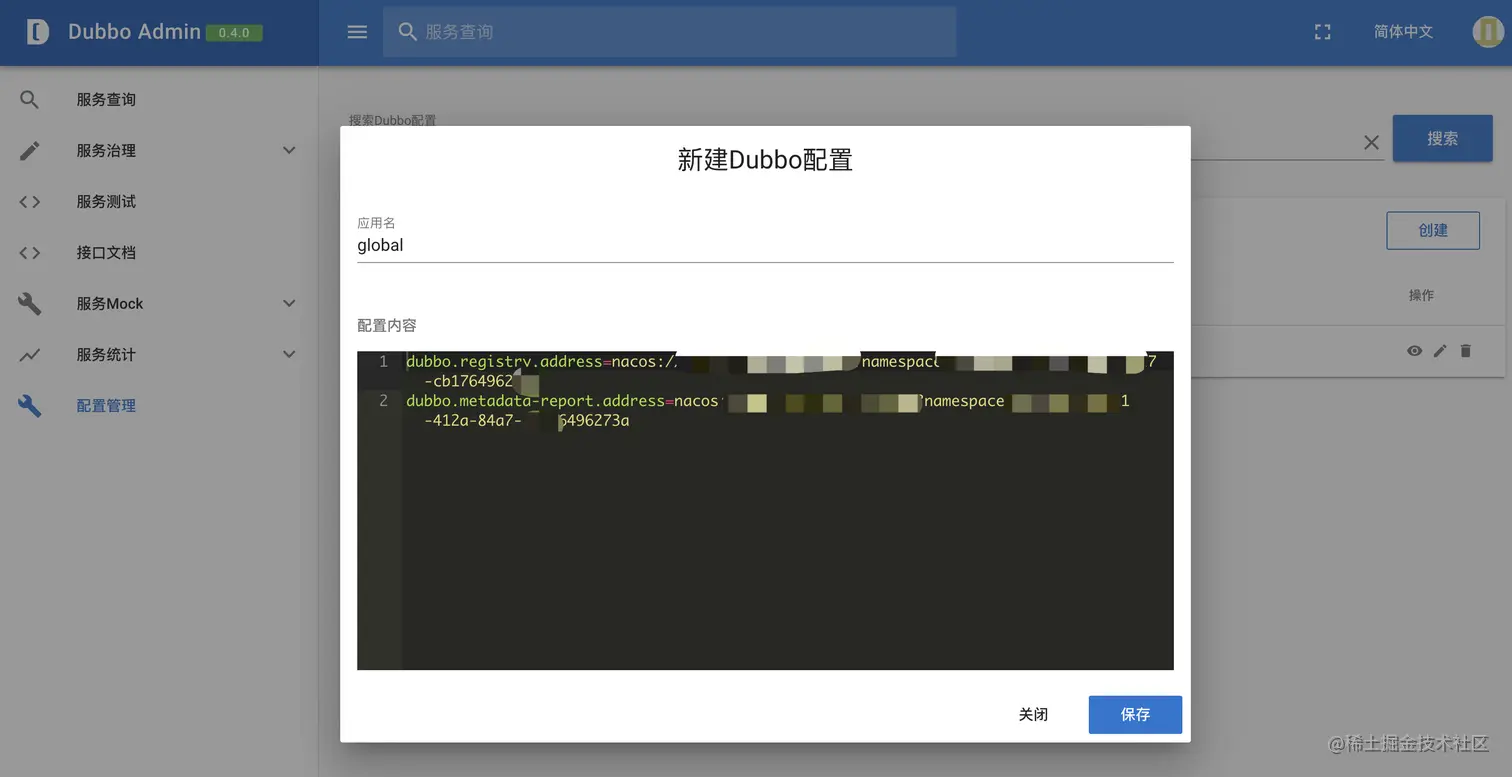Open 服务统计 menu label in the sidebar
This screenshot has height=777, width=1512.
pyautogui.click(x=106, y=355)
